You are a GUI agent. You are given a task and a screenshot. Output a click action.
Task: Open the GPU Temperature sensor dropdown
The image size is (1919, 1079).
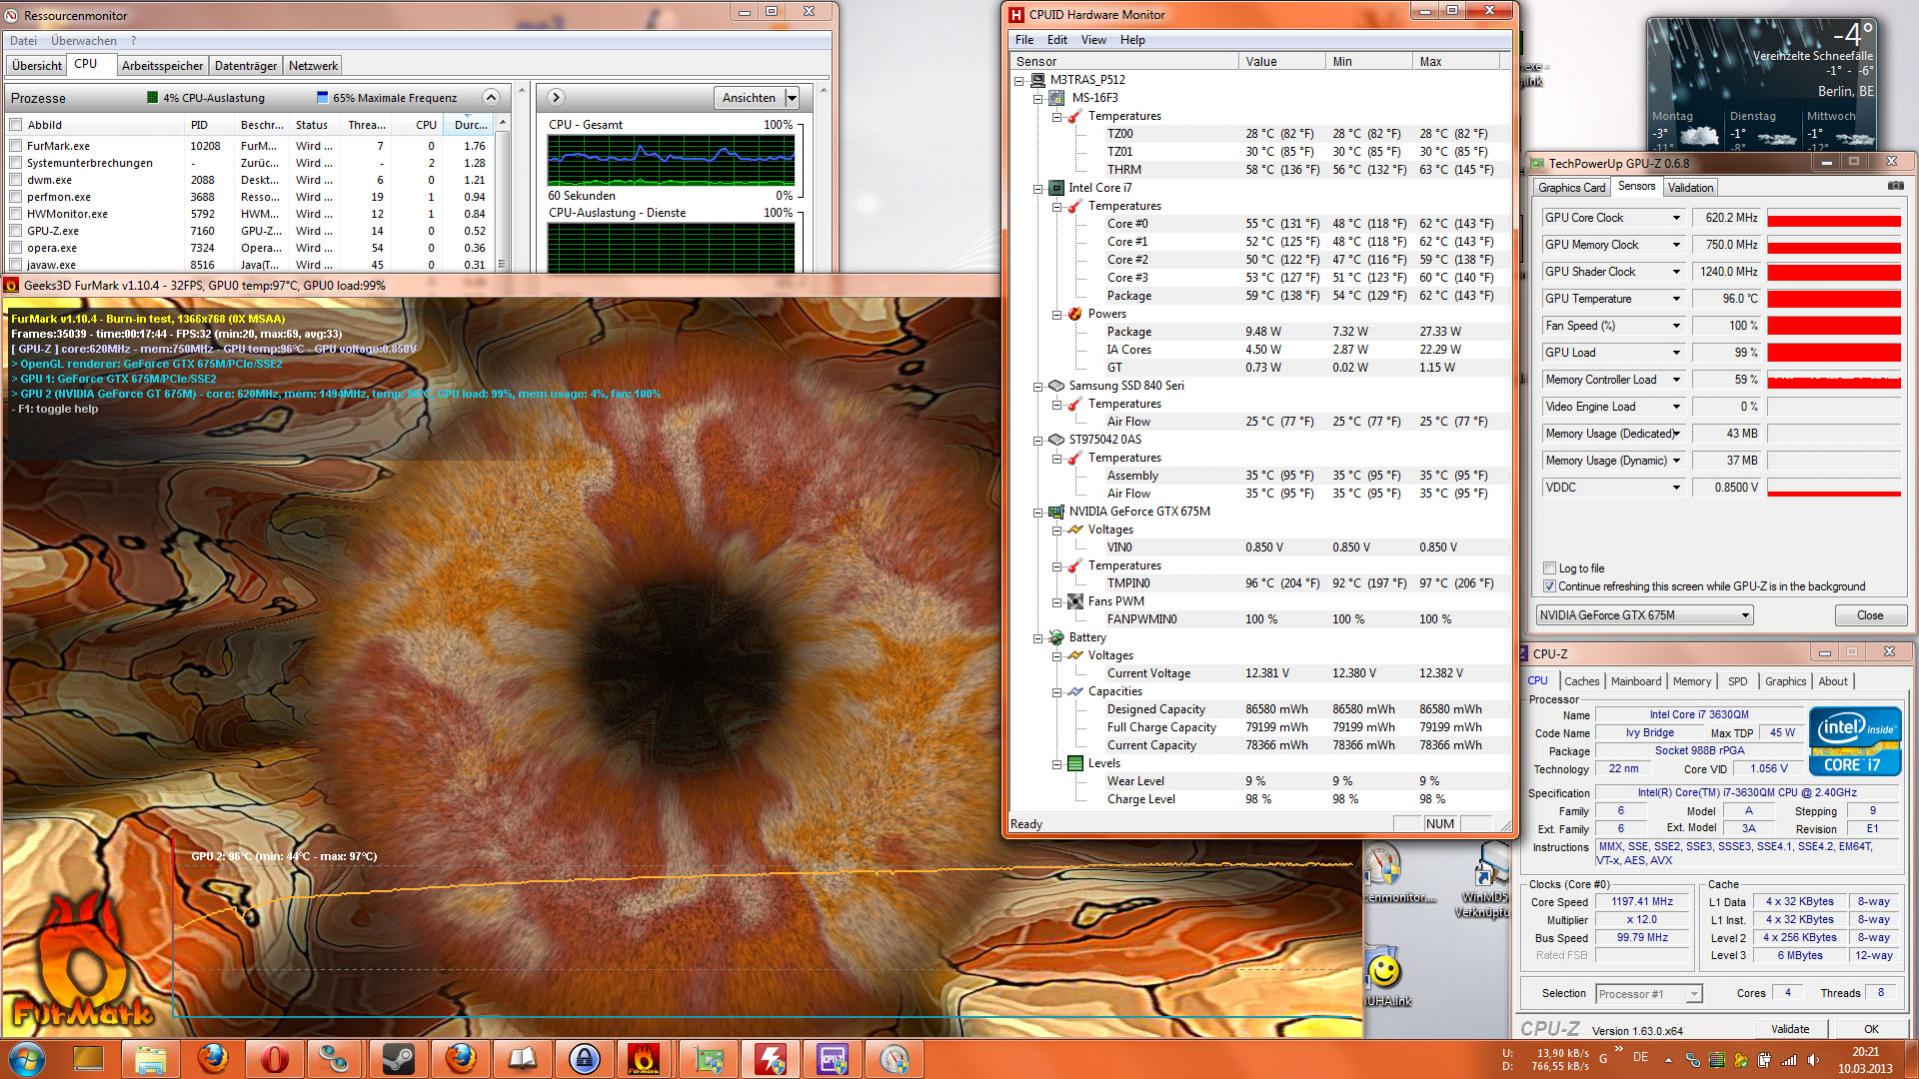point(1676,299)
